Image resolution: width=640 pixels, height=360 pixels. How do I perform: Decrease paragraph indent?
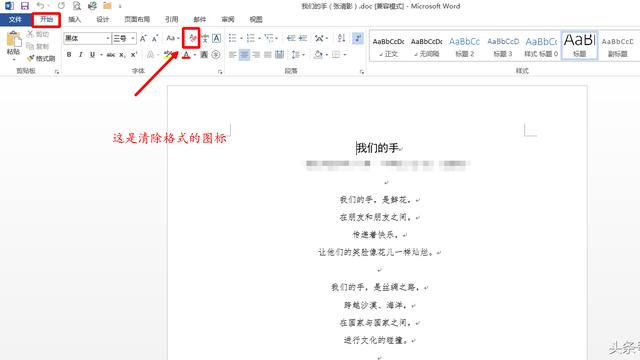(x=291, y=38)
